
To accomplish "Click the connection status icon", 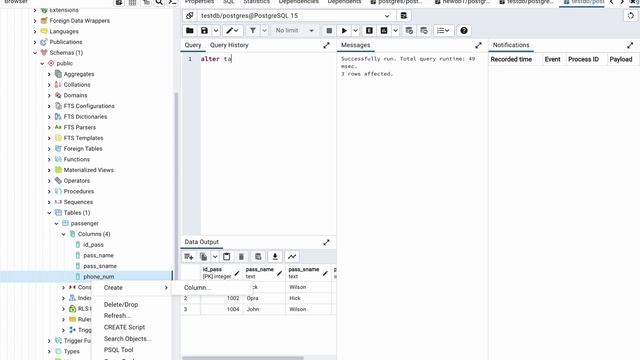I will pyautogui.click(x=189, y=16).
